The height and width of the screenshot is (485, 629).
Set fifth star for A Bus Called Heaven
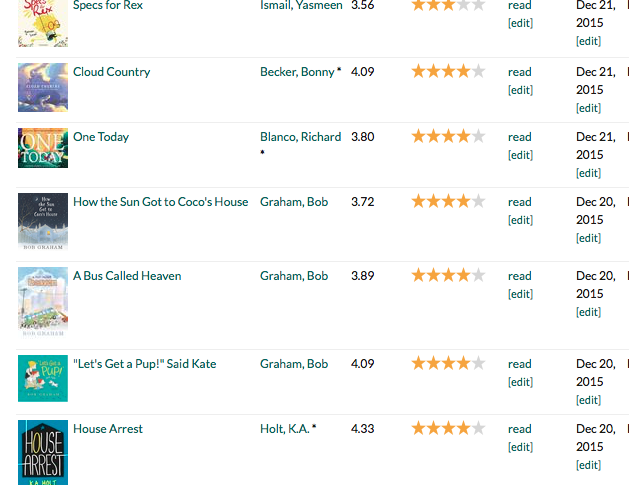tap(478, 276)
